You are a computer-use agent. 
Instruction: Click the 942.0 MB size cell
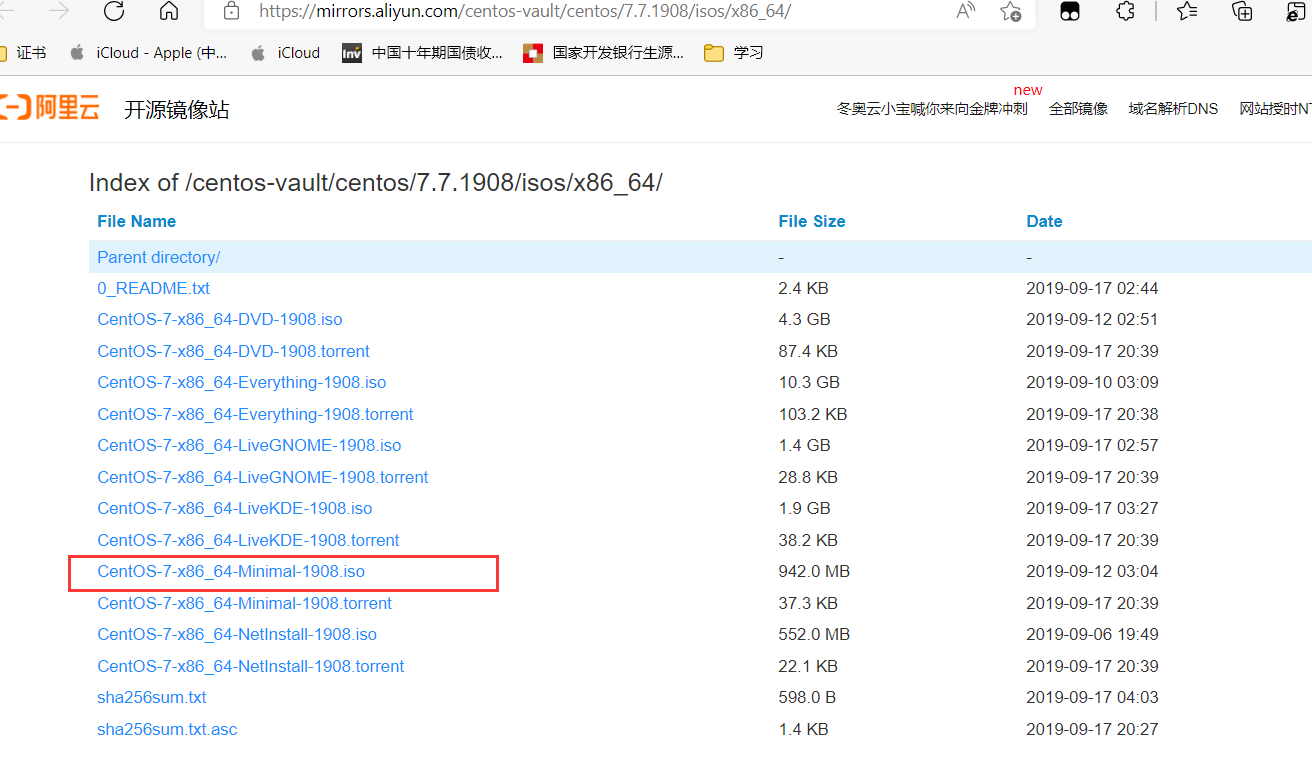[814, 572]
